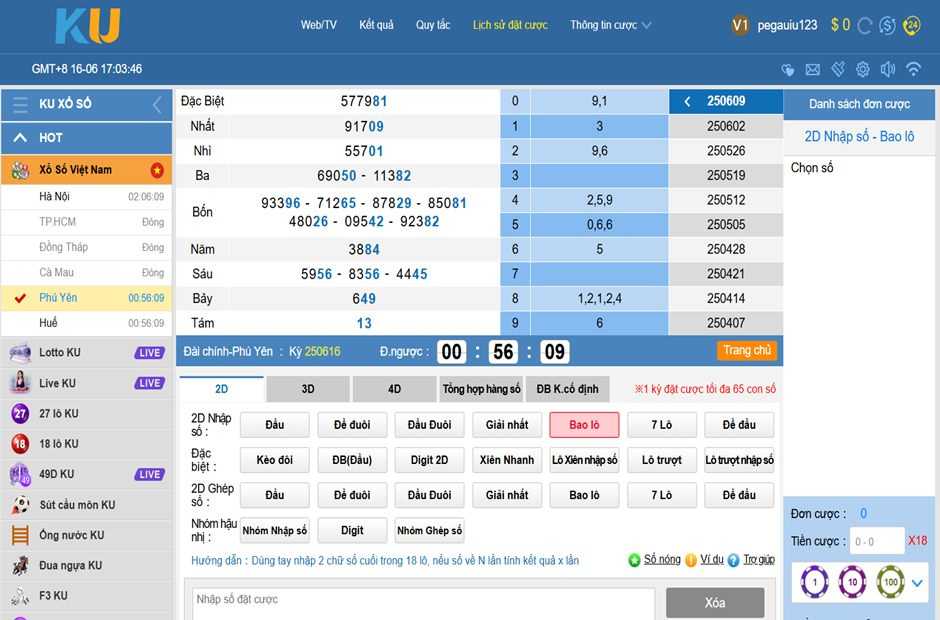Click the Tiền cược amount field
The height and width of the screenshot is (620, 940).
tap(877, 541)
